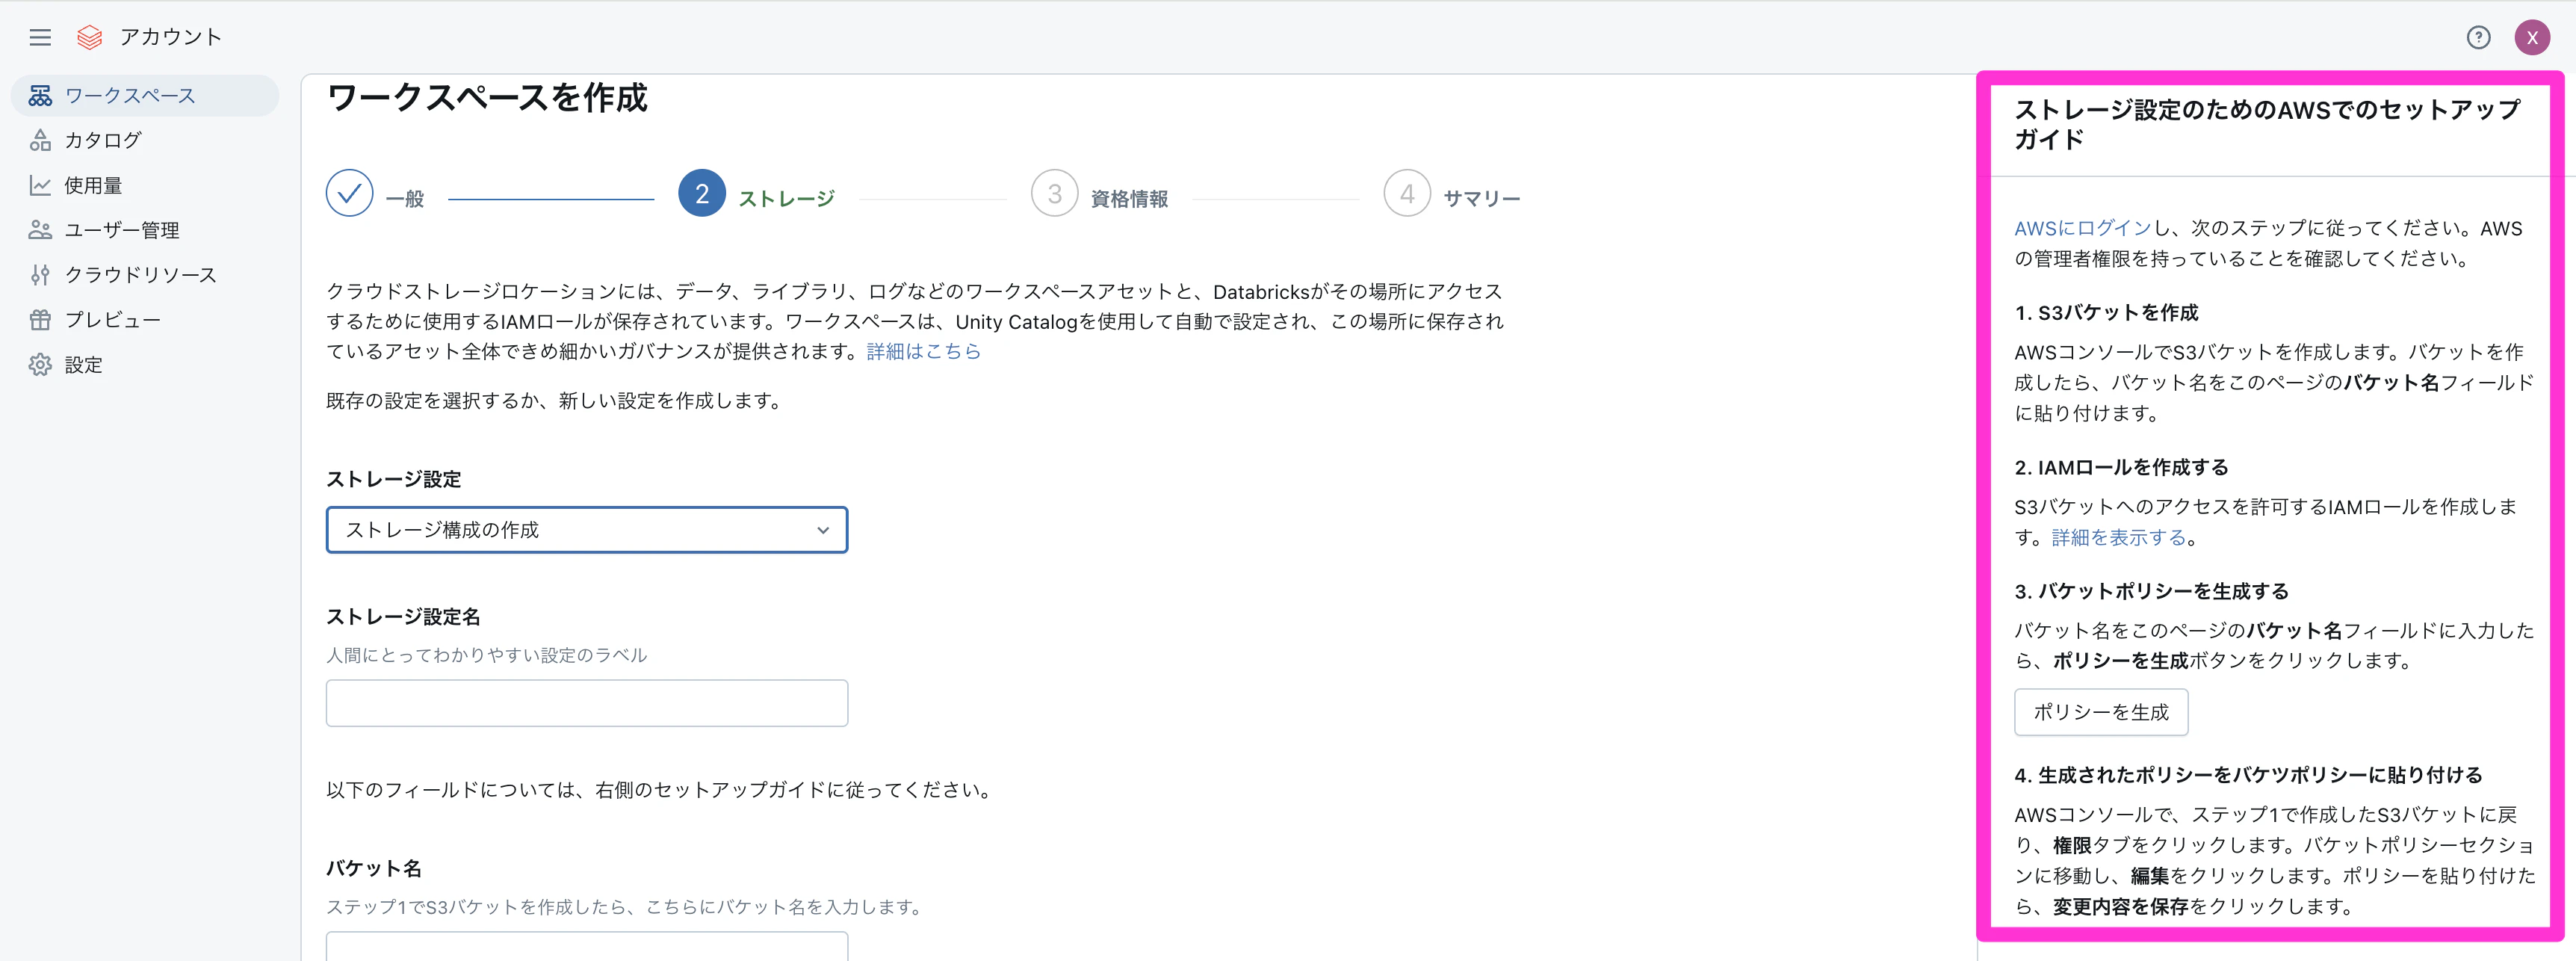This screenshot has width=2576, height=961.
Task: Click the バケット名 input field
Action: tap(587, 946)
